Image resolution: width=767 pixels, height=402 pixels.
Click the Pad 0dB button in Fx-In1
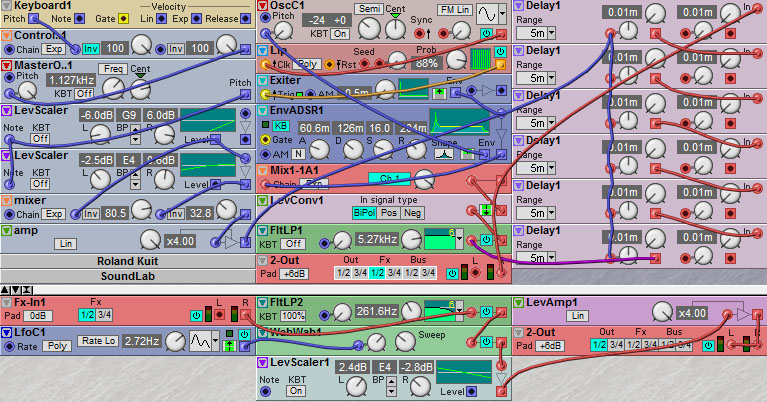point(38,315)
